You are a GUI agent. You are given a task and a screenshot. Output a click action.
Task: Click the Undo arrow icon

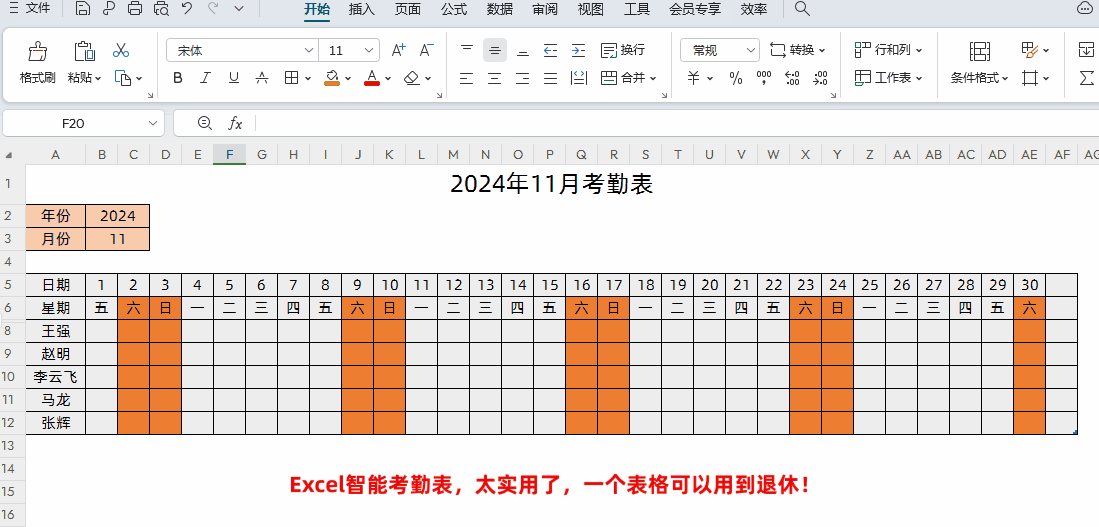pos(186,8)
